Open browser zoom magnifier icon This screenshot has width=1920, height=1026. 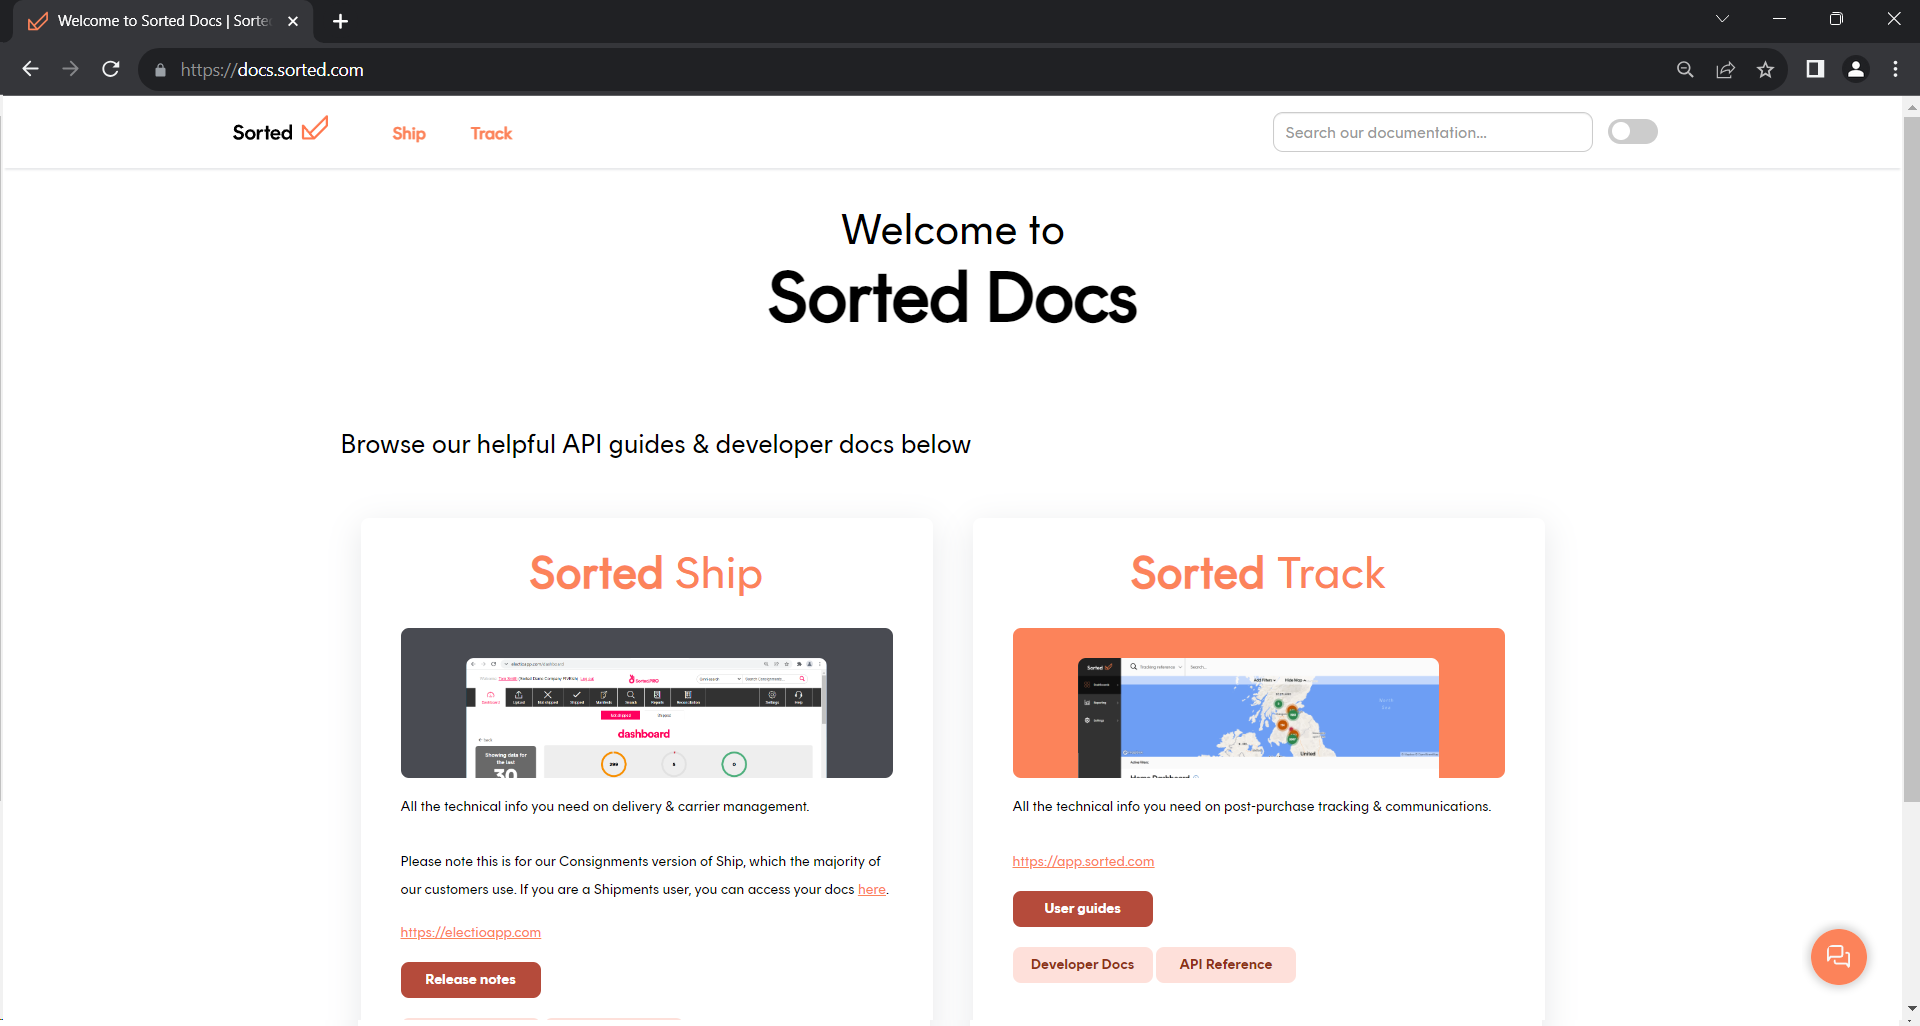(1685, 69)
